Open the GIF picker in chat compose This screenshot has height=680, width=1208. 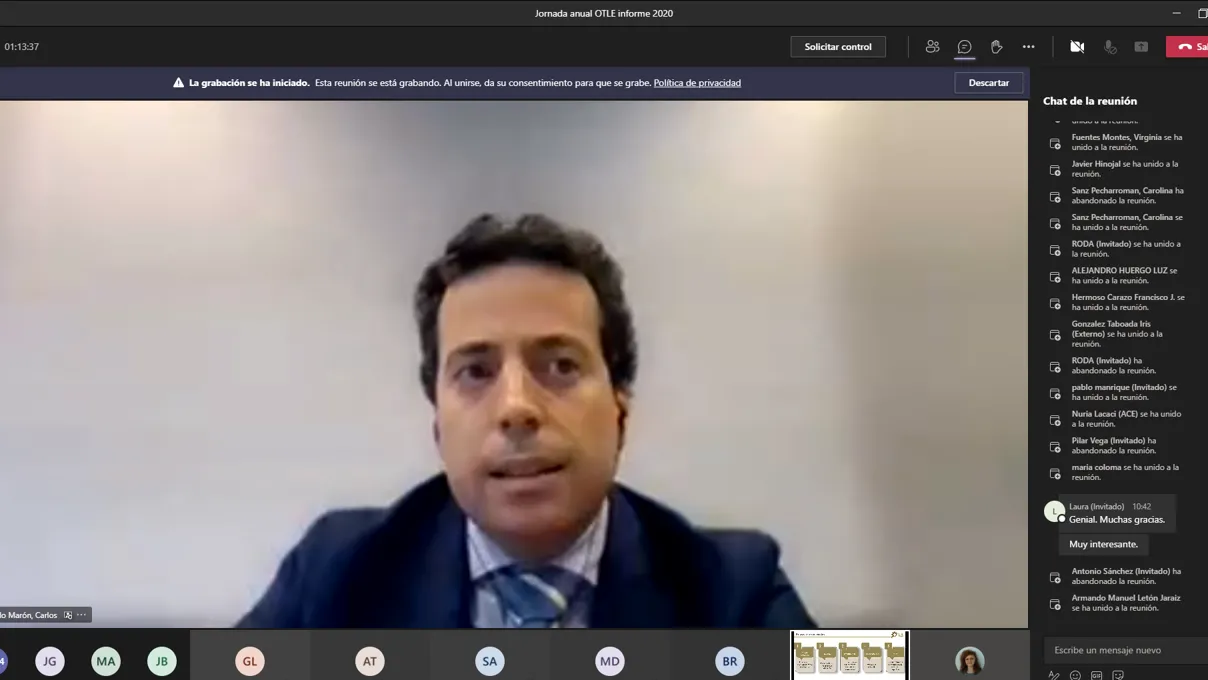point(1097,675)
